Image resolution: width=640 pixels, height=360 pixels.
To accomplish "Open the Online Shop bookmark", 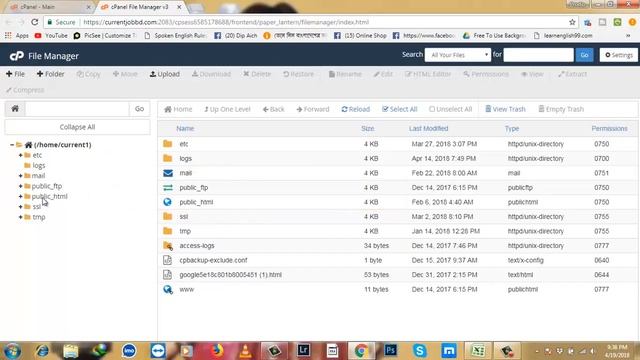I will [x=360, y=36].
